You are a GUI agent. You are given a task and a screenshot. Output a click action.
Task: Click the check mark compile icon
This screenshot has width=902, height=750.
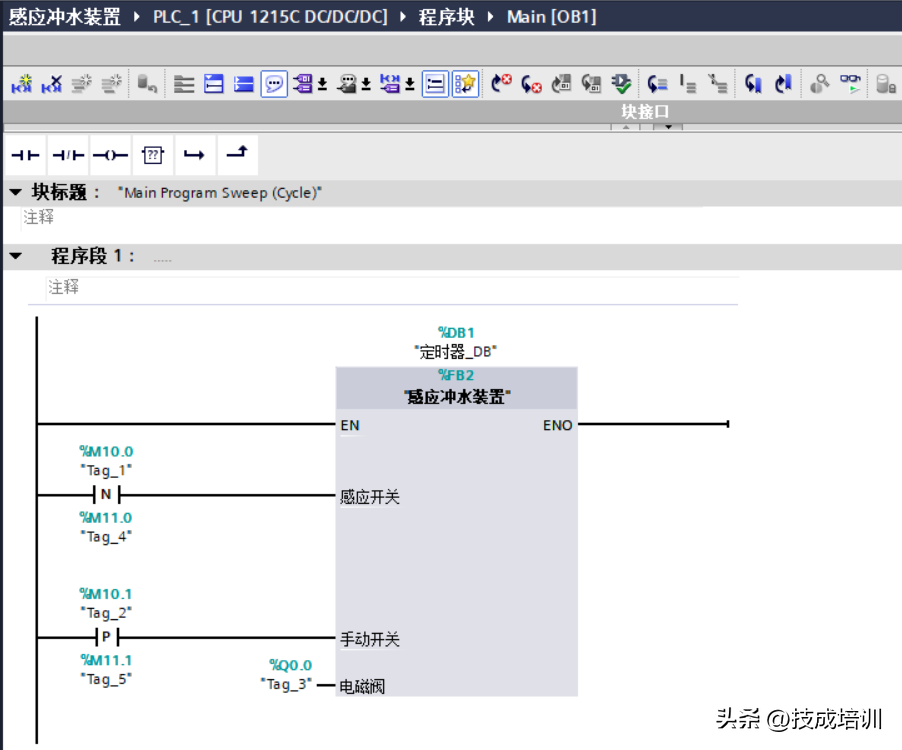tap(621, 84)
